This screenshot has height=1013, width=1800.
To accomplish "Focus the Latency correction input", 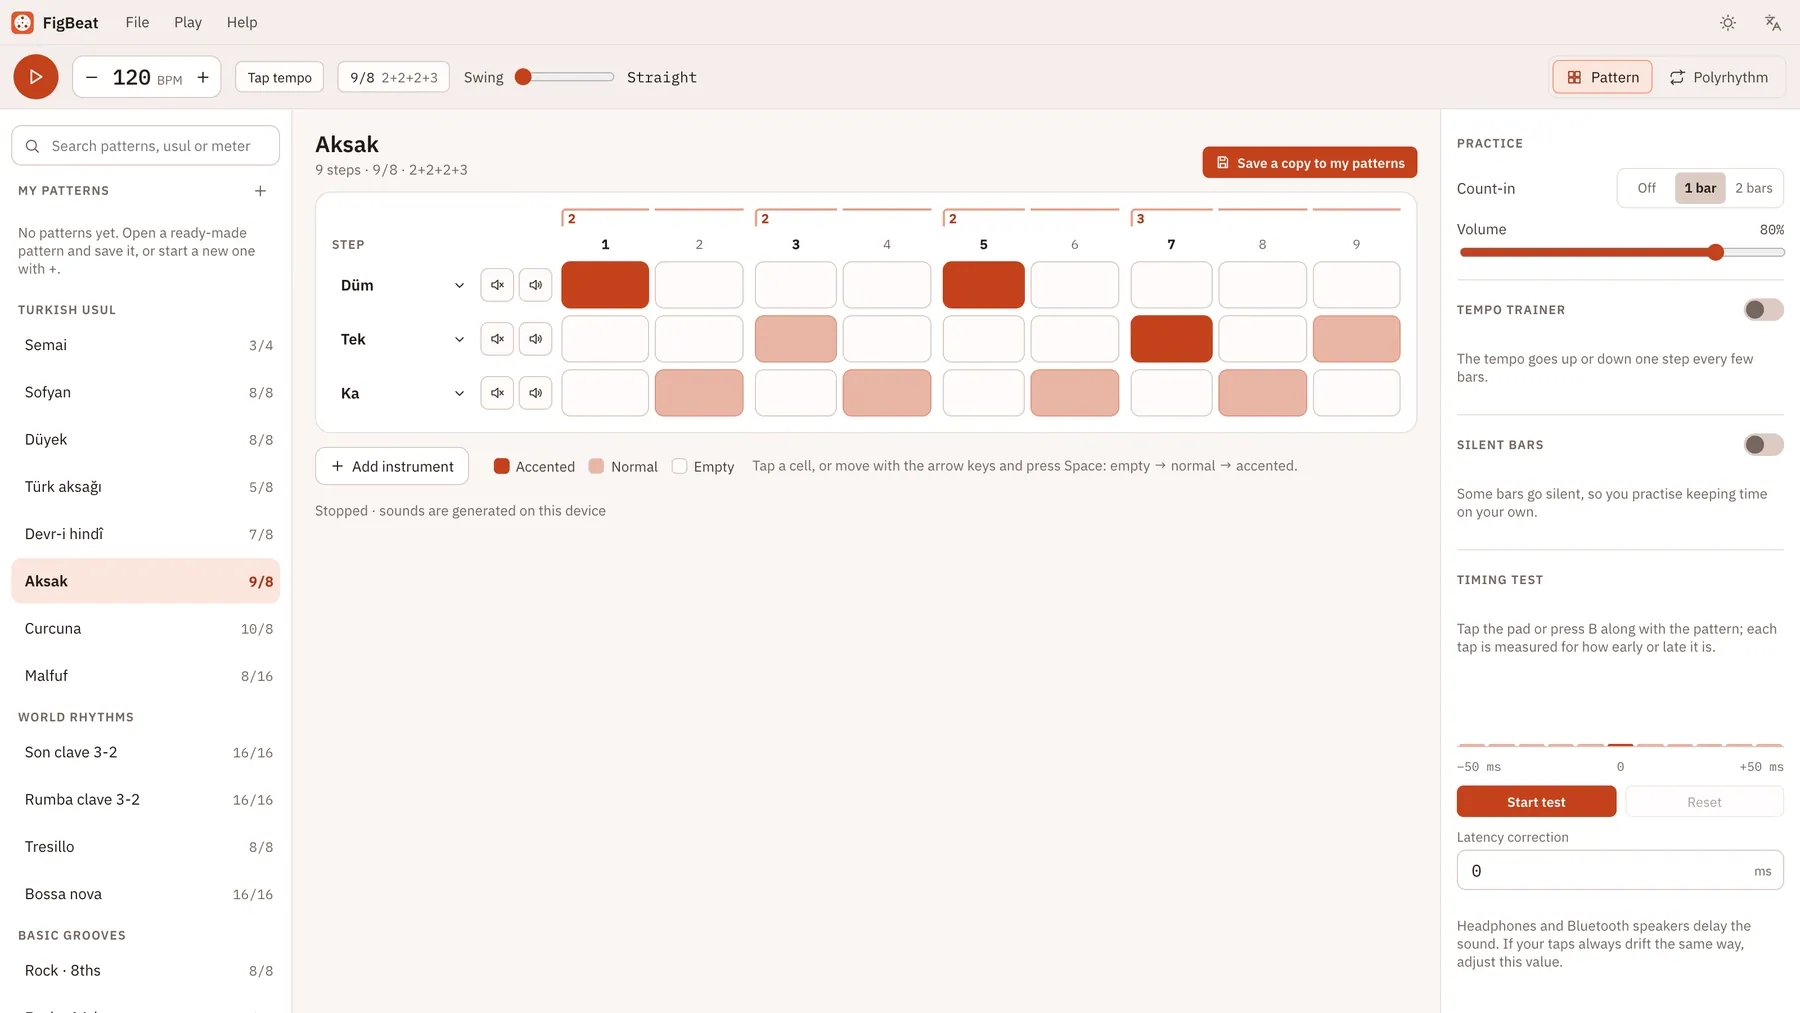I will click(x=1620, y=871).
